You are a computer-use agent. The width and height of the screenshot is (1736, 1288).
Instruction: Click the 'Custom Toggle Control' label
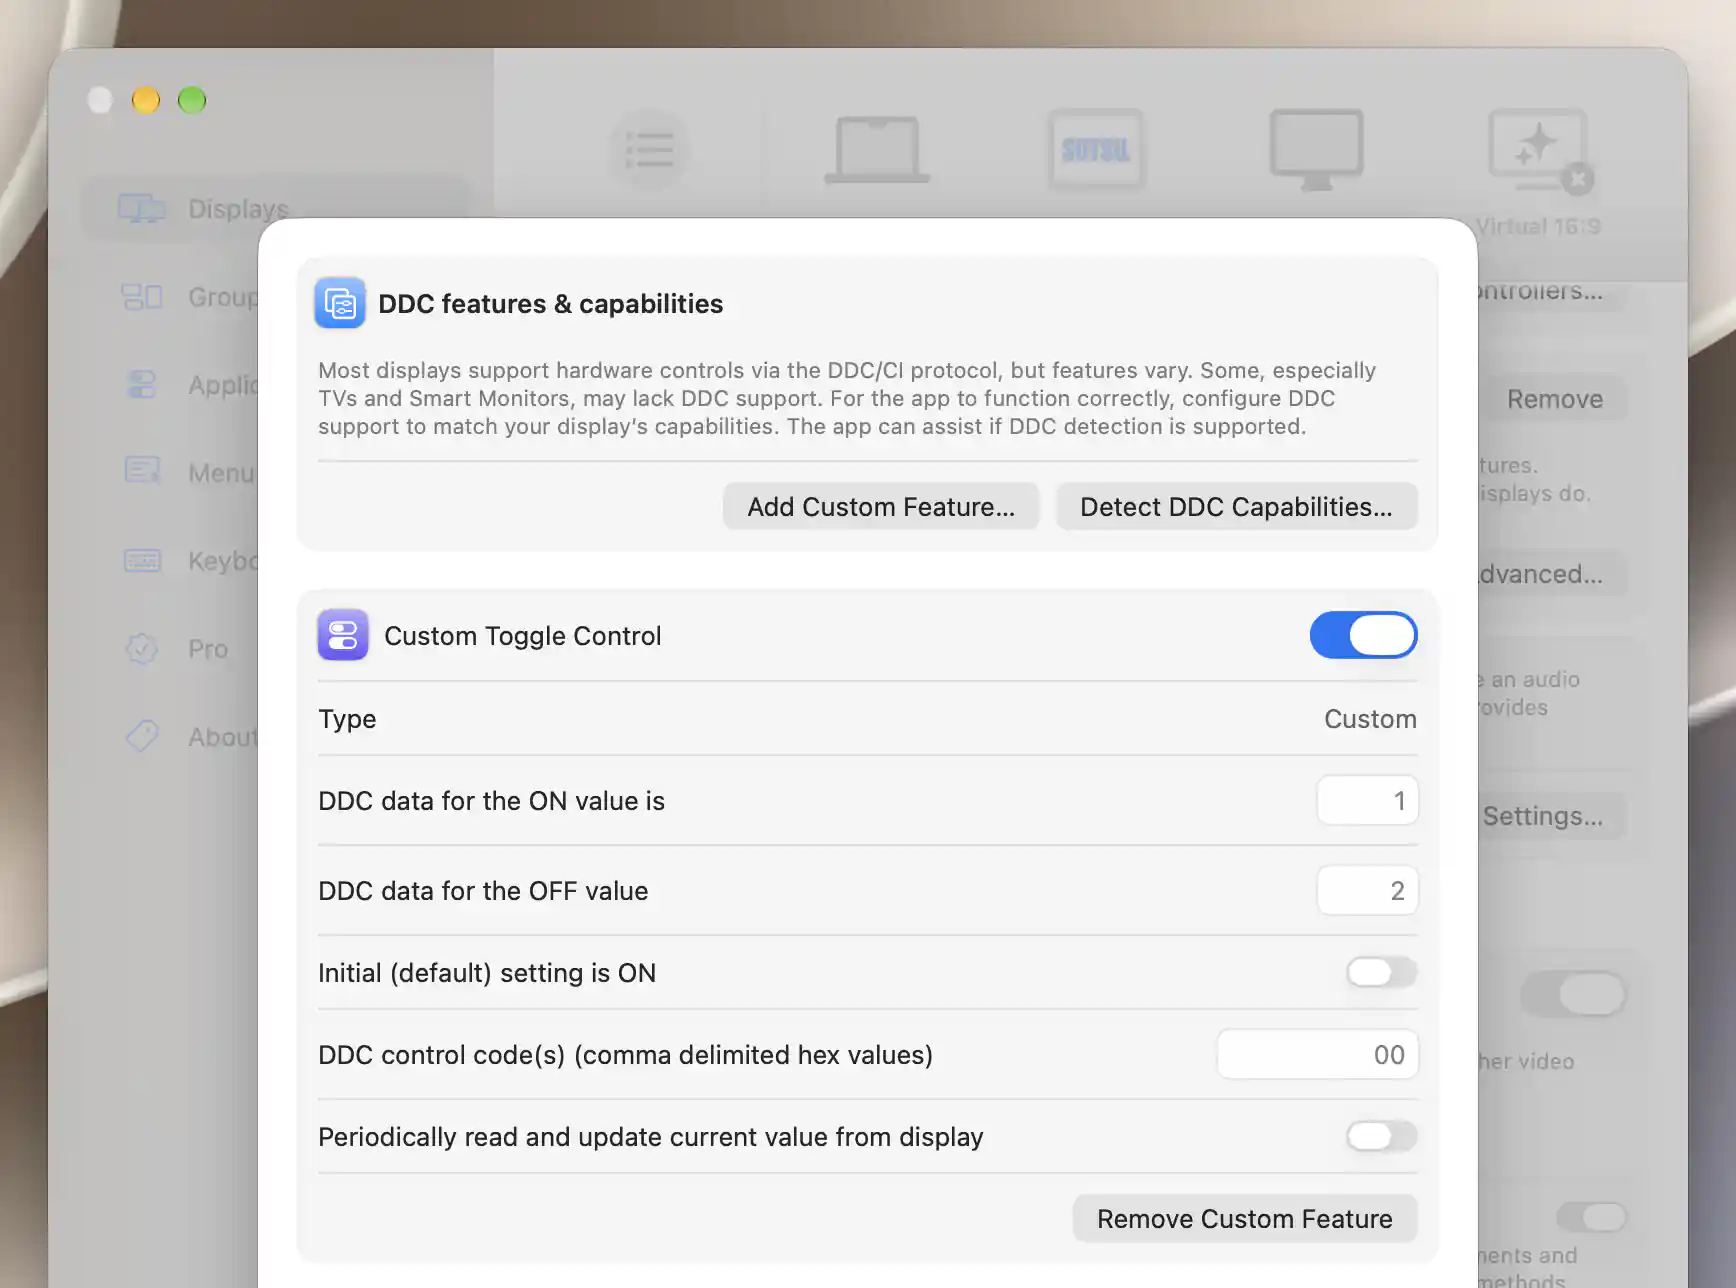coord(523,636)
